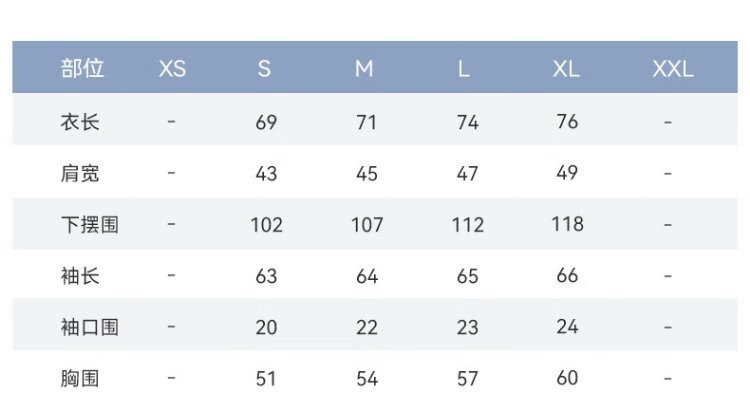The image size is (750, 411).
Task: Select the 袖口围 row label
Action: [x=89, y=326]
